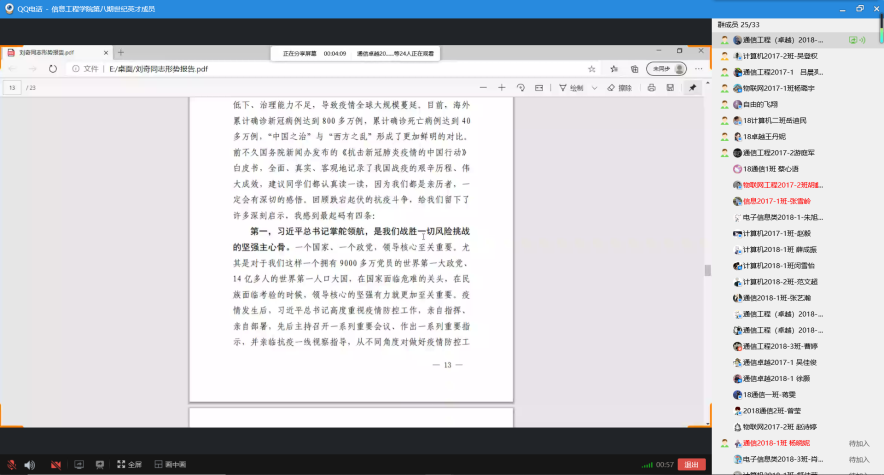
Task: Open a new browser tab
Action: click(121, 52)
